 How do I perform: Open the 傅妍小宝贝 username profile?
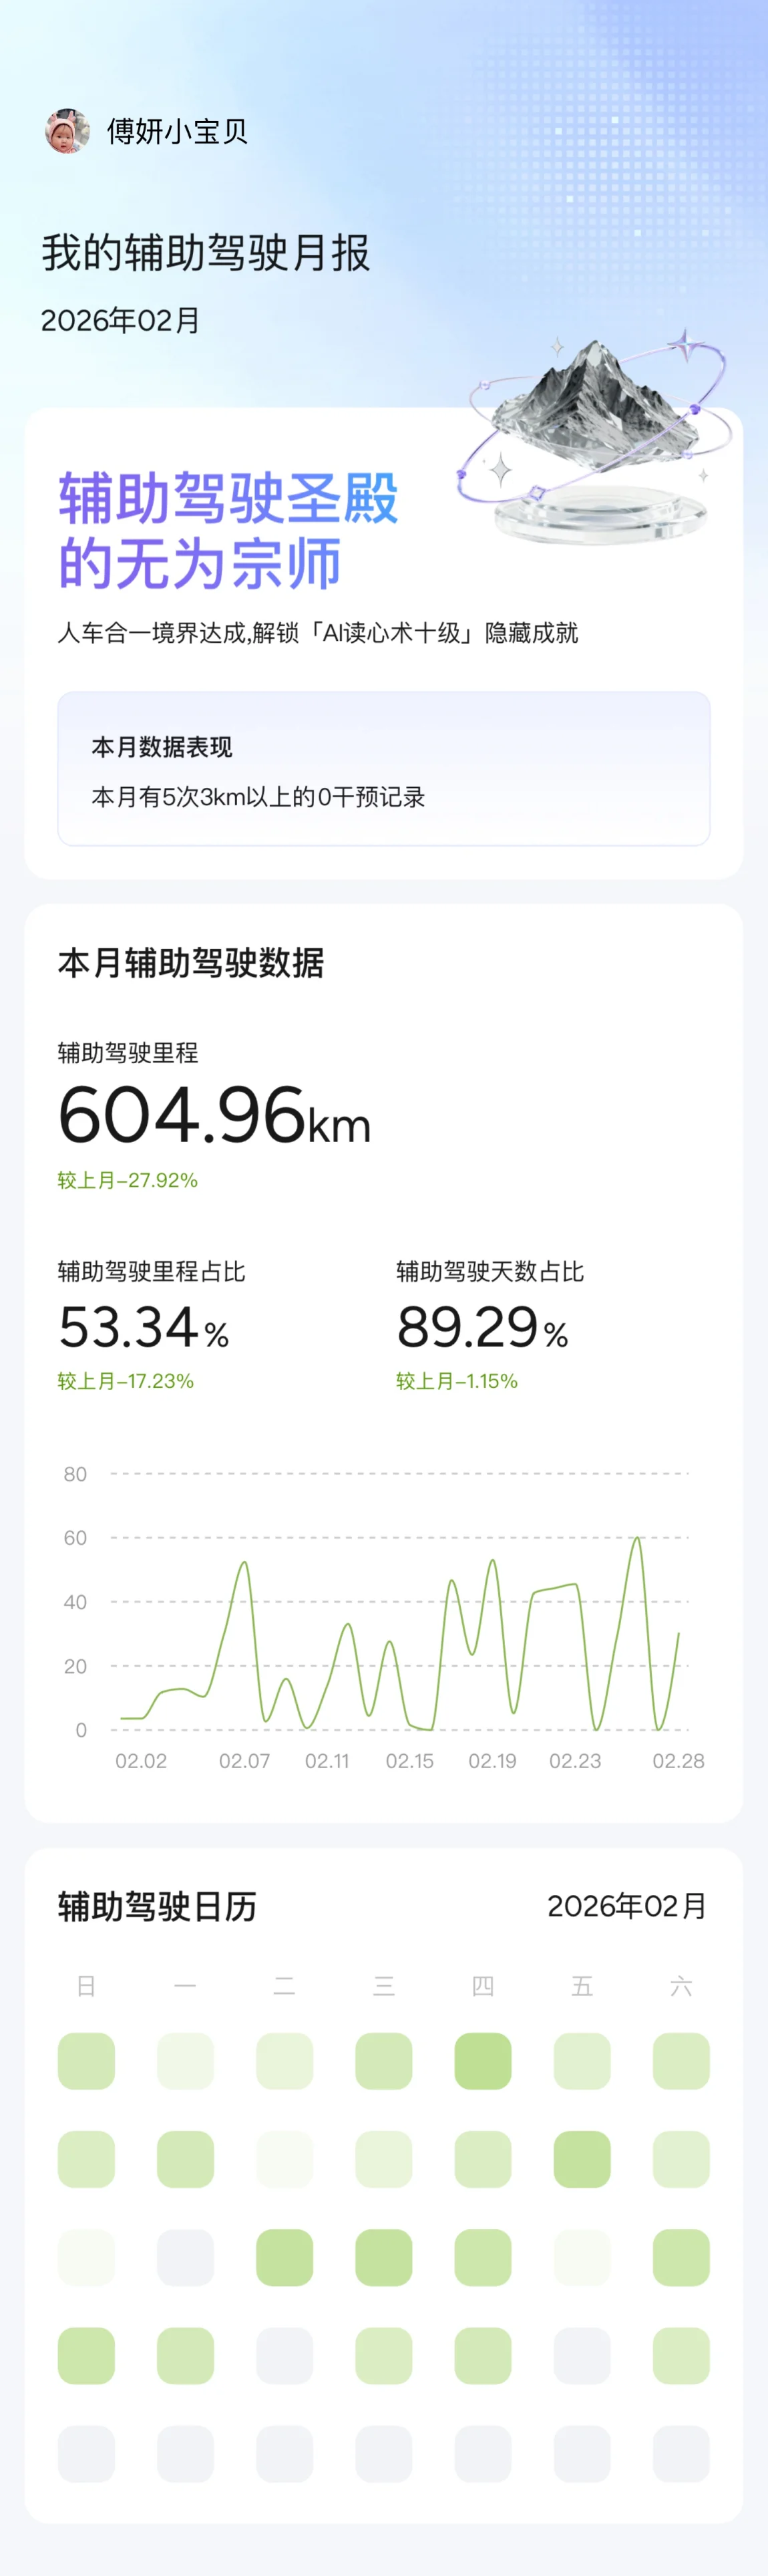tap(177, 131)
